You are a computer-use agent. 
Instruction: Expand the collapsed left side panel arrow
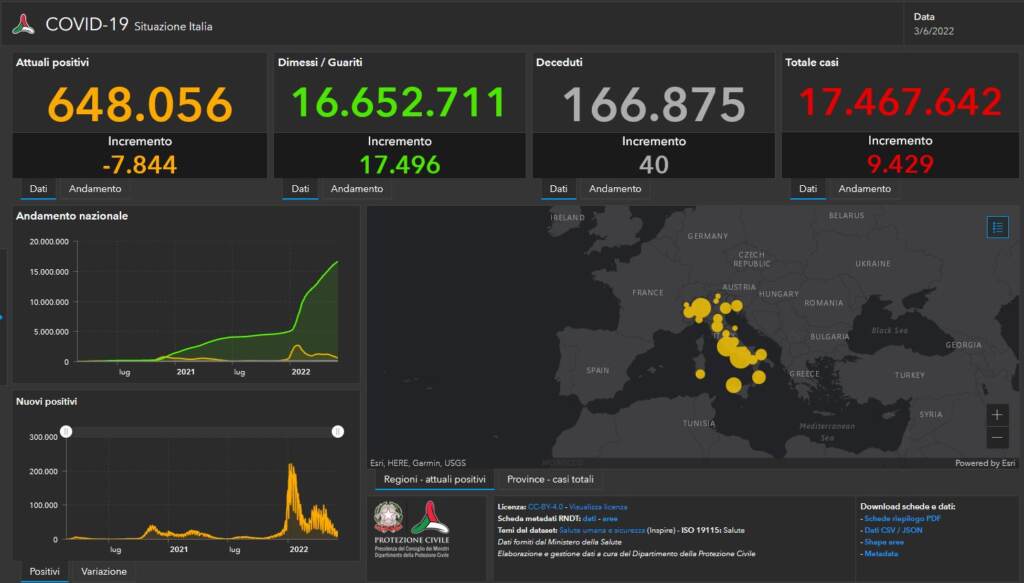coord(3,318)
